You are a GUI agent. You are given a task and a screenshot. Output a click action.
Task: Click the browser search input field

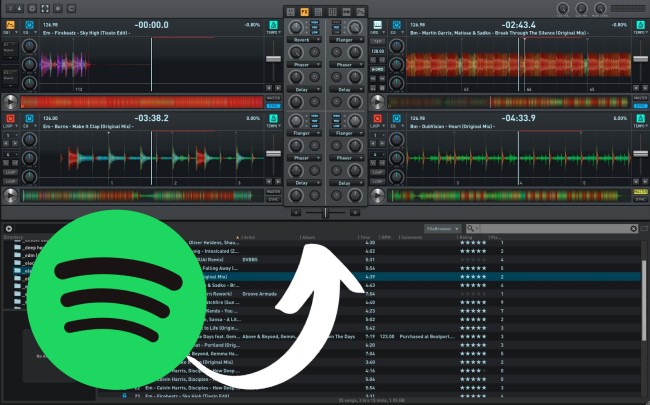tap(555, 228)
